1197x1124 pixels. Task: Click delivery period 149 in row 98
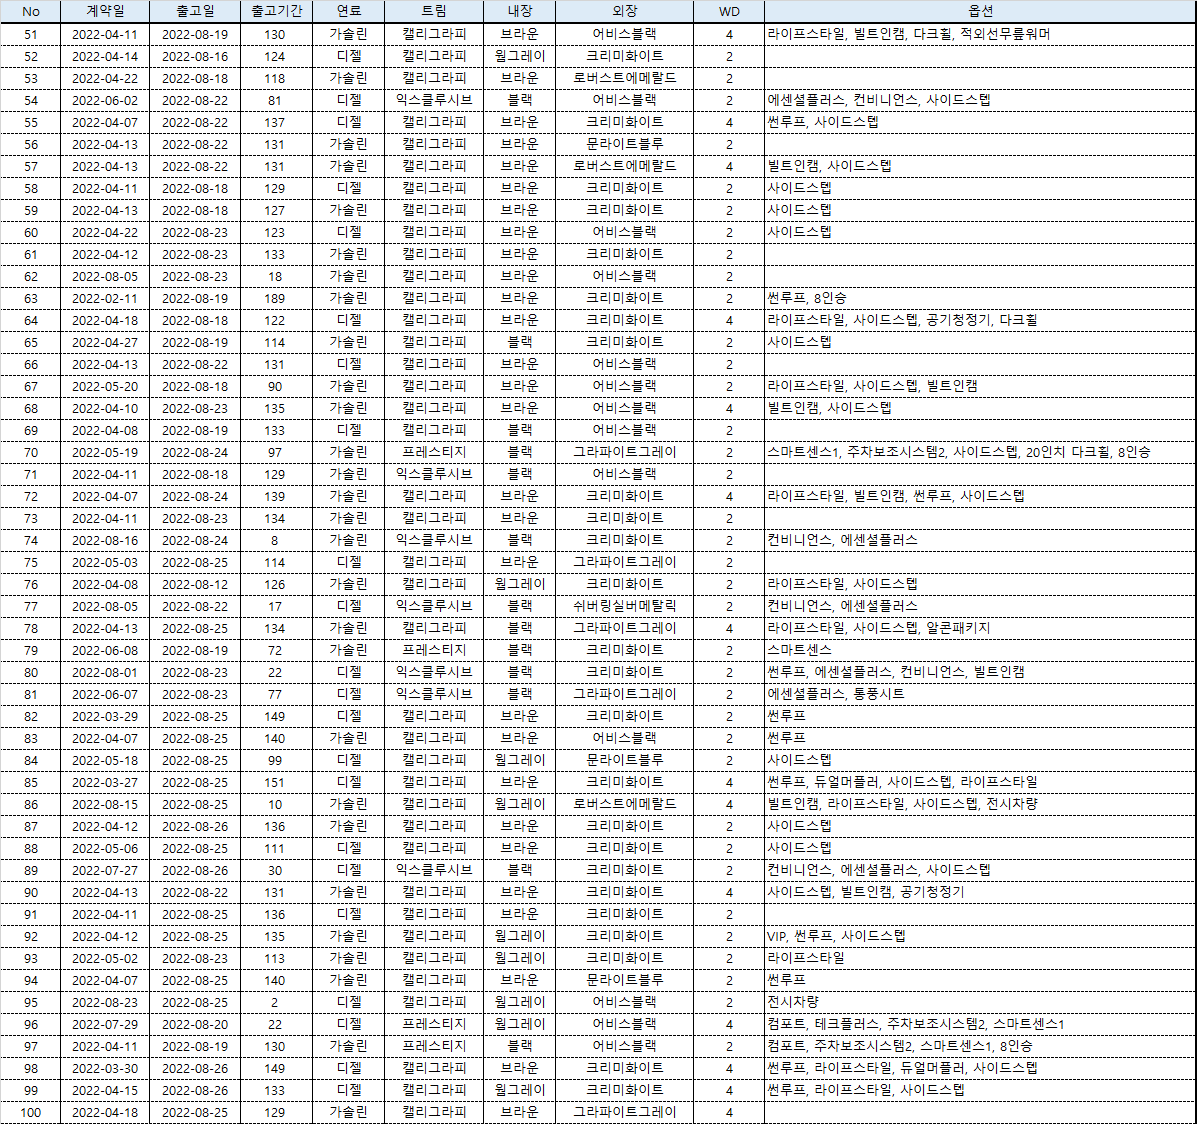(x=276, y=1069)
